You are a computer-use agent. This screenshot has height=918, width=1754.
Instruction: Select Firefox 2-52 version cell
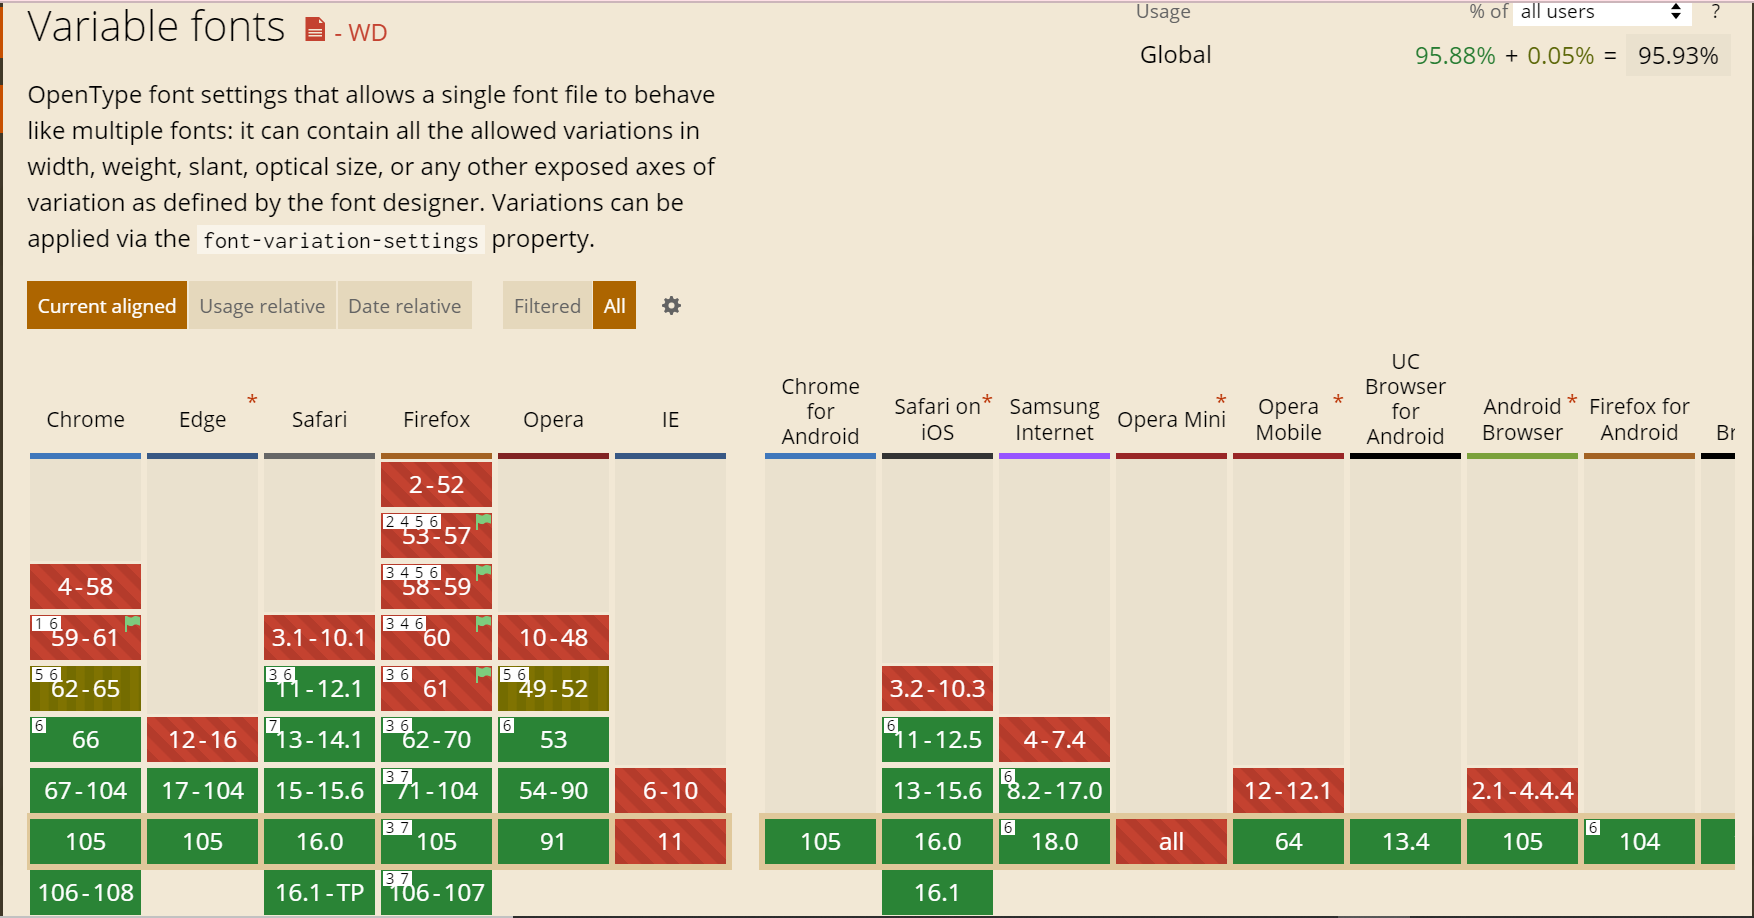point(437,485)
